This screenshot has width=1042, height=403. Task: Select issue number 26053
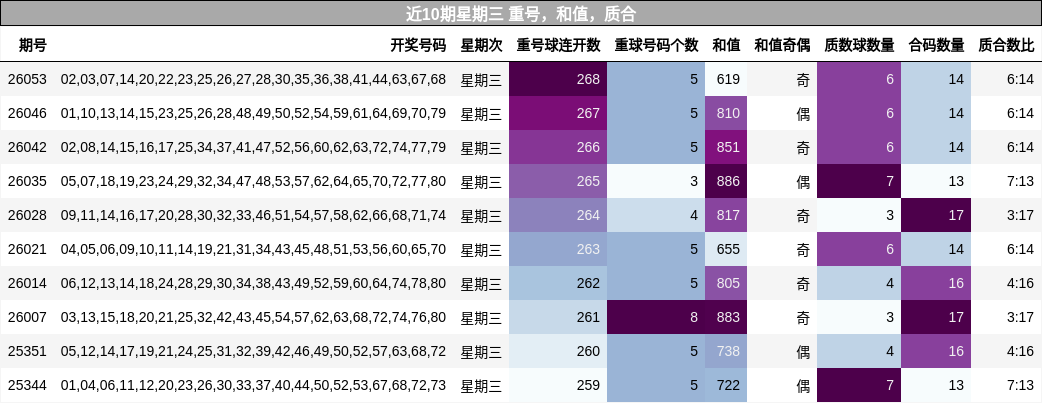(x=27, y=79)
